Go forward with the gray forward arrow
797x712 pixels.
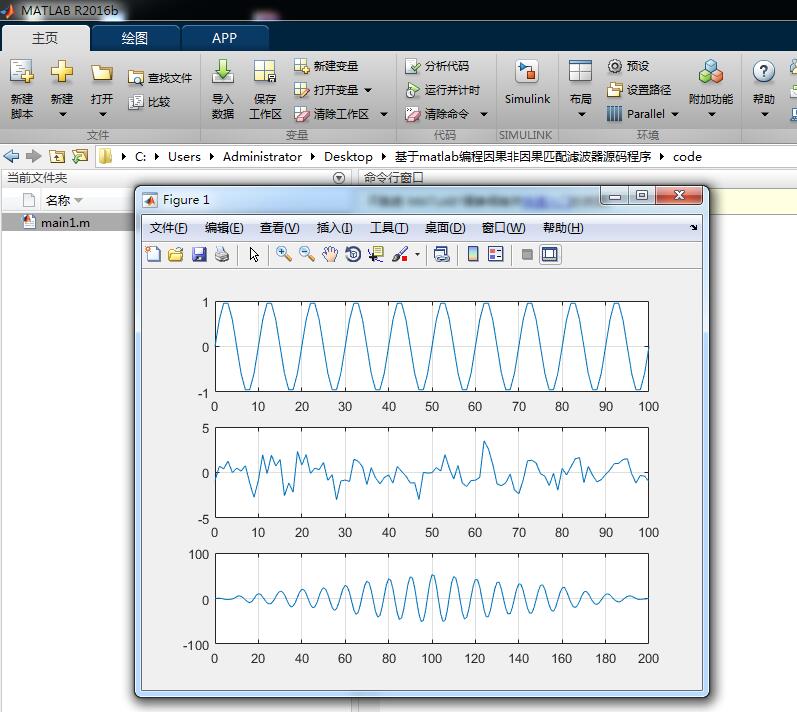[34, 156]
